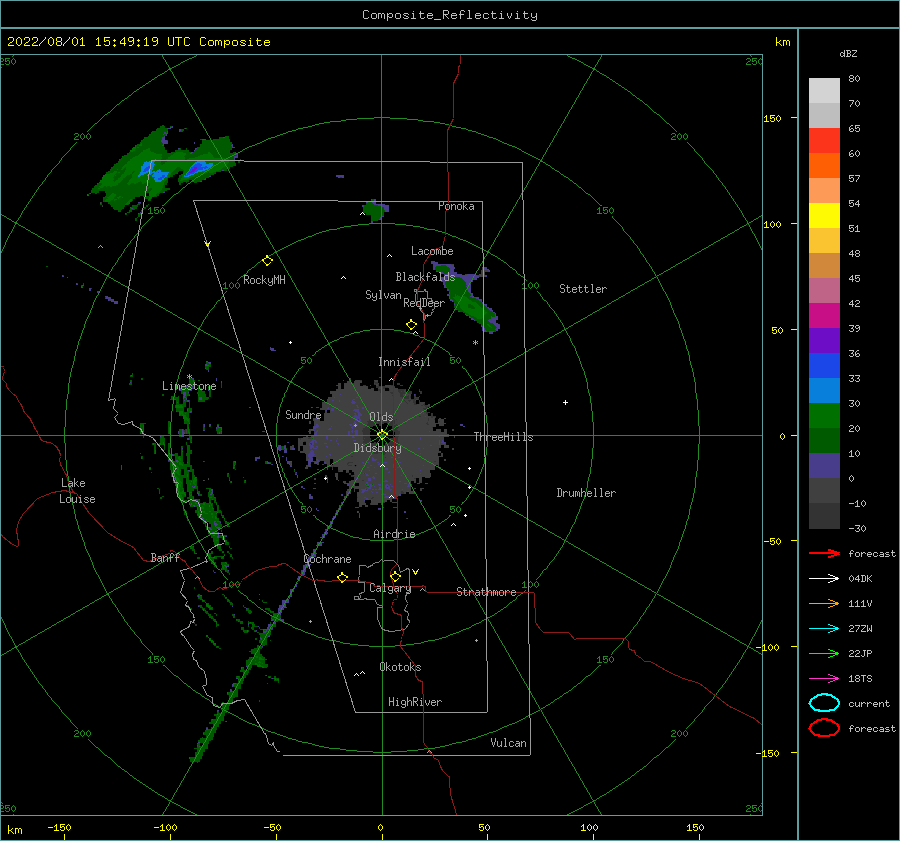Click the Lacombe city label

pyautogui.click(x=432, y=251)
